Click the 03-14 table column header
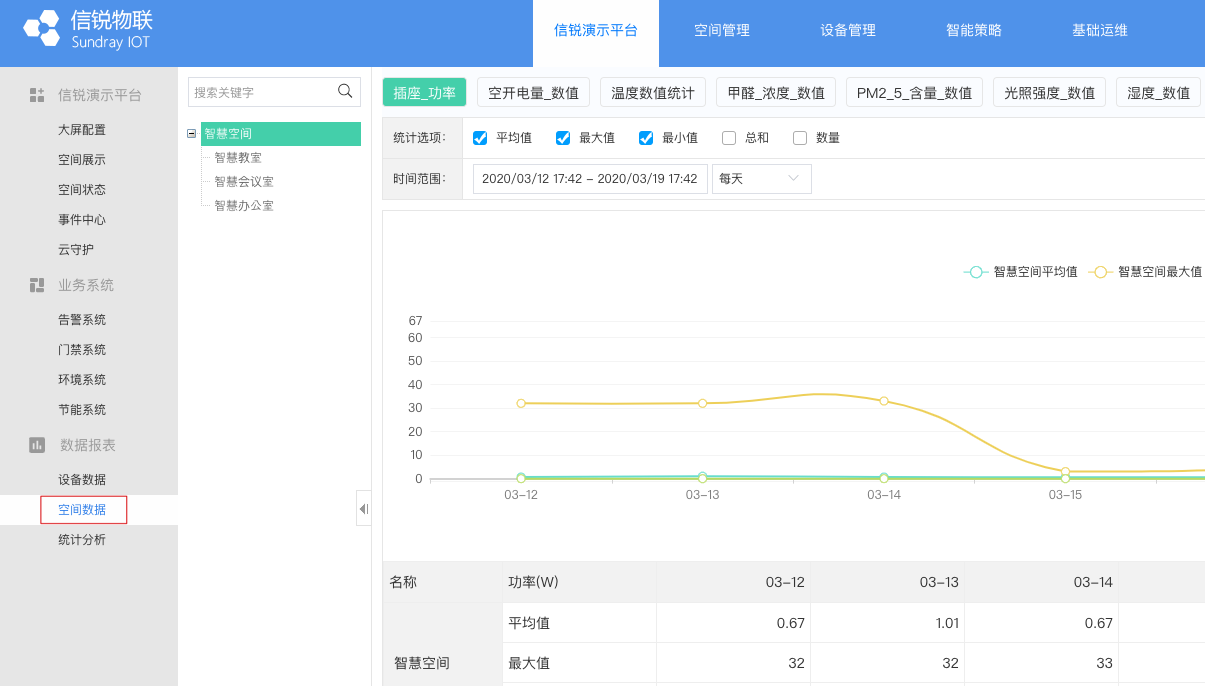 (1041, 582)
